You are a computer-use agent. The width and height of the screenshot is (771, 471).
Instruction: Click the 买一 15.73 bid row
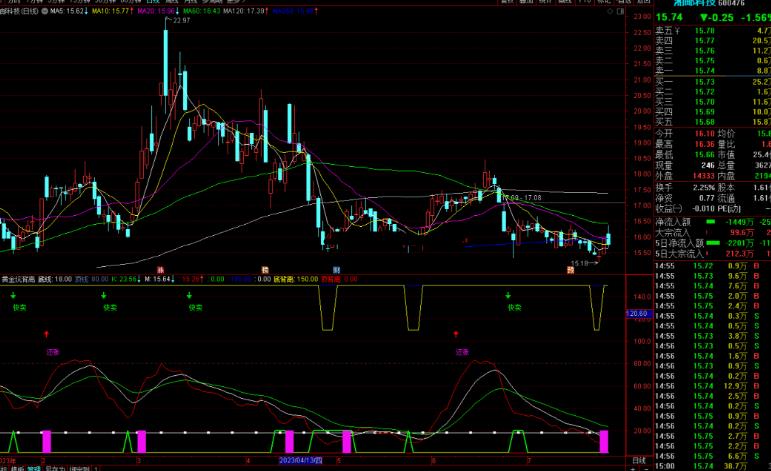(x=713, y=82)
